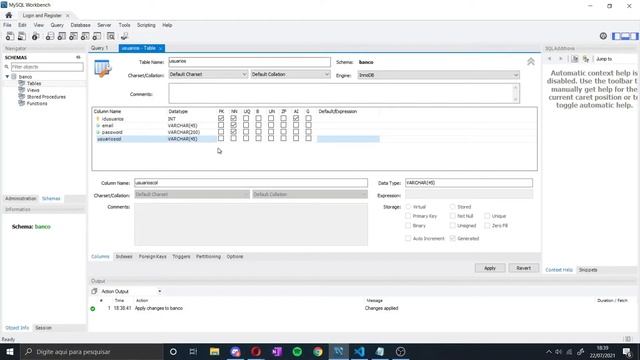Toggle the left sidebar panel icon
Screen dimensions: 640x360
coord(616,36)
